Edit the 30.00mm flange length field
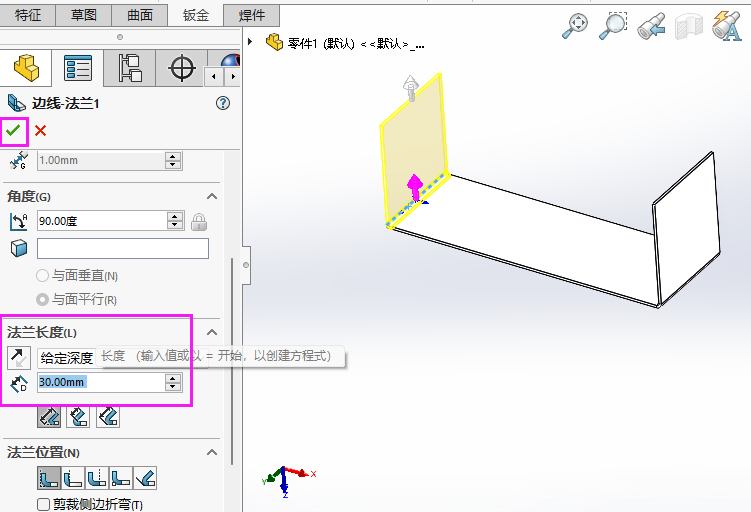The image size is (751, 512). pyautogui.click(x=101, y=382)
